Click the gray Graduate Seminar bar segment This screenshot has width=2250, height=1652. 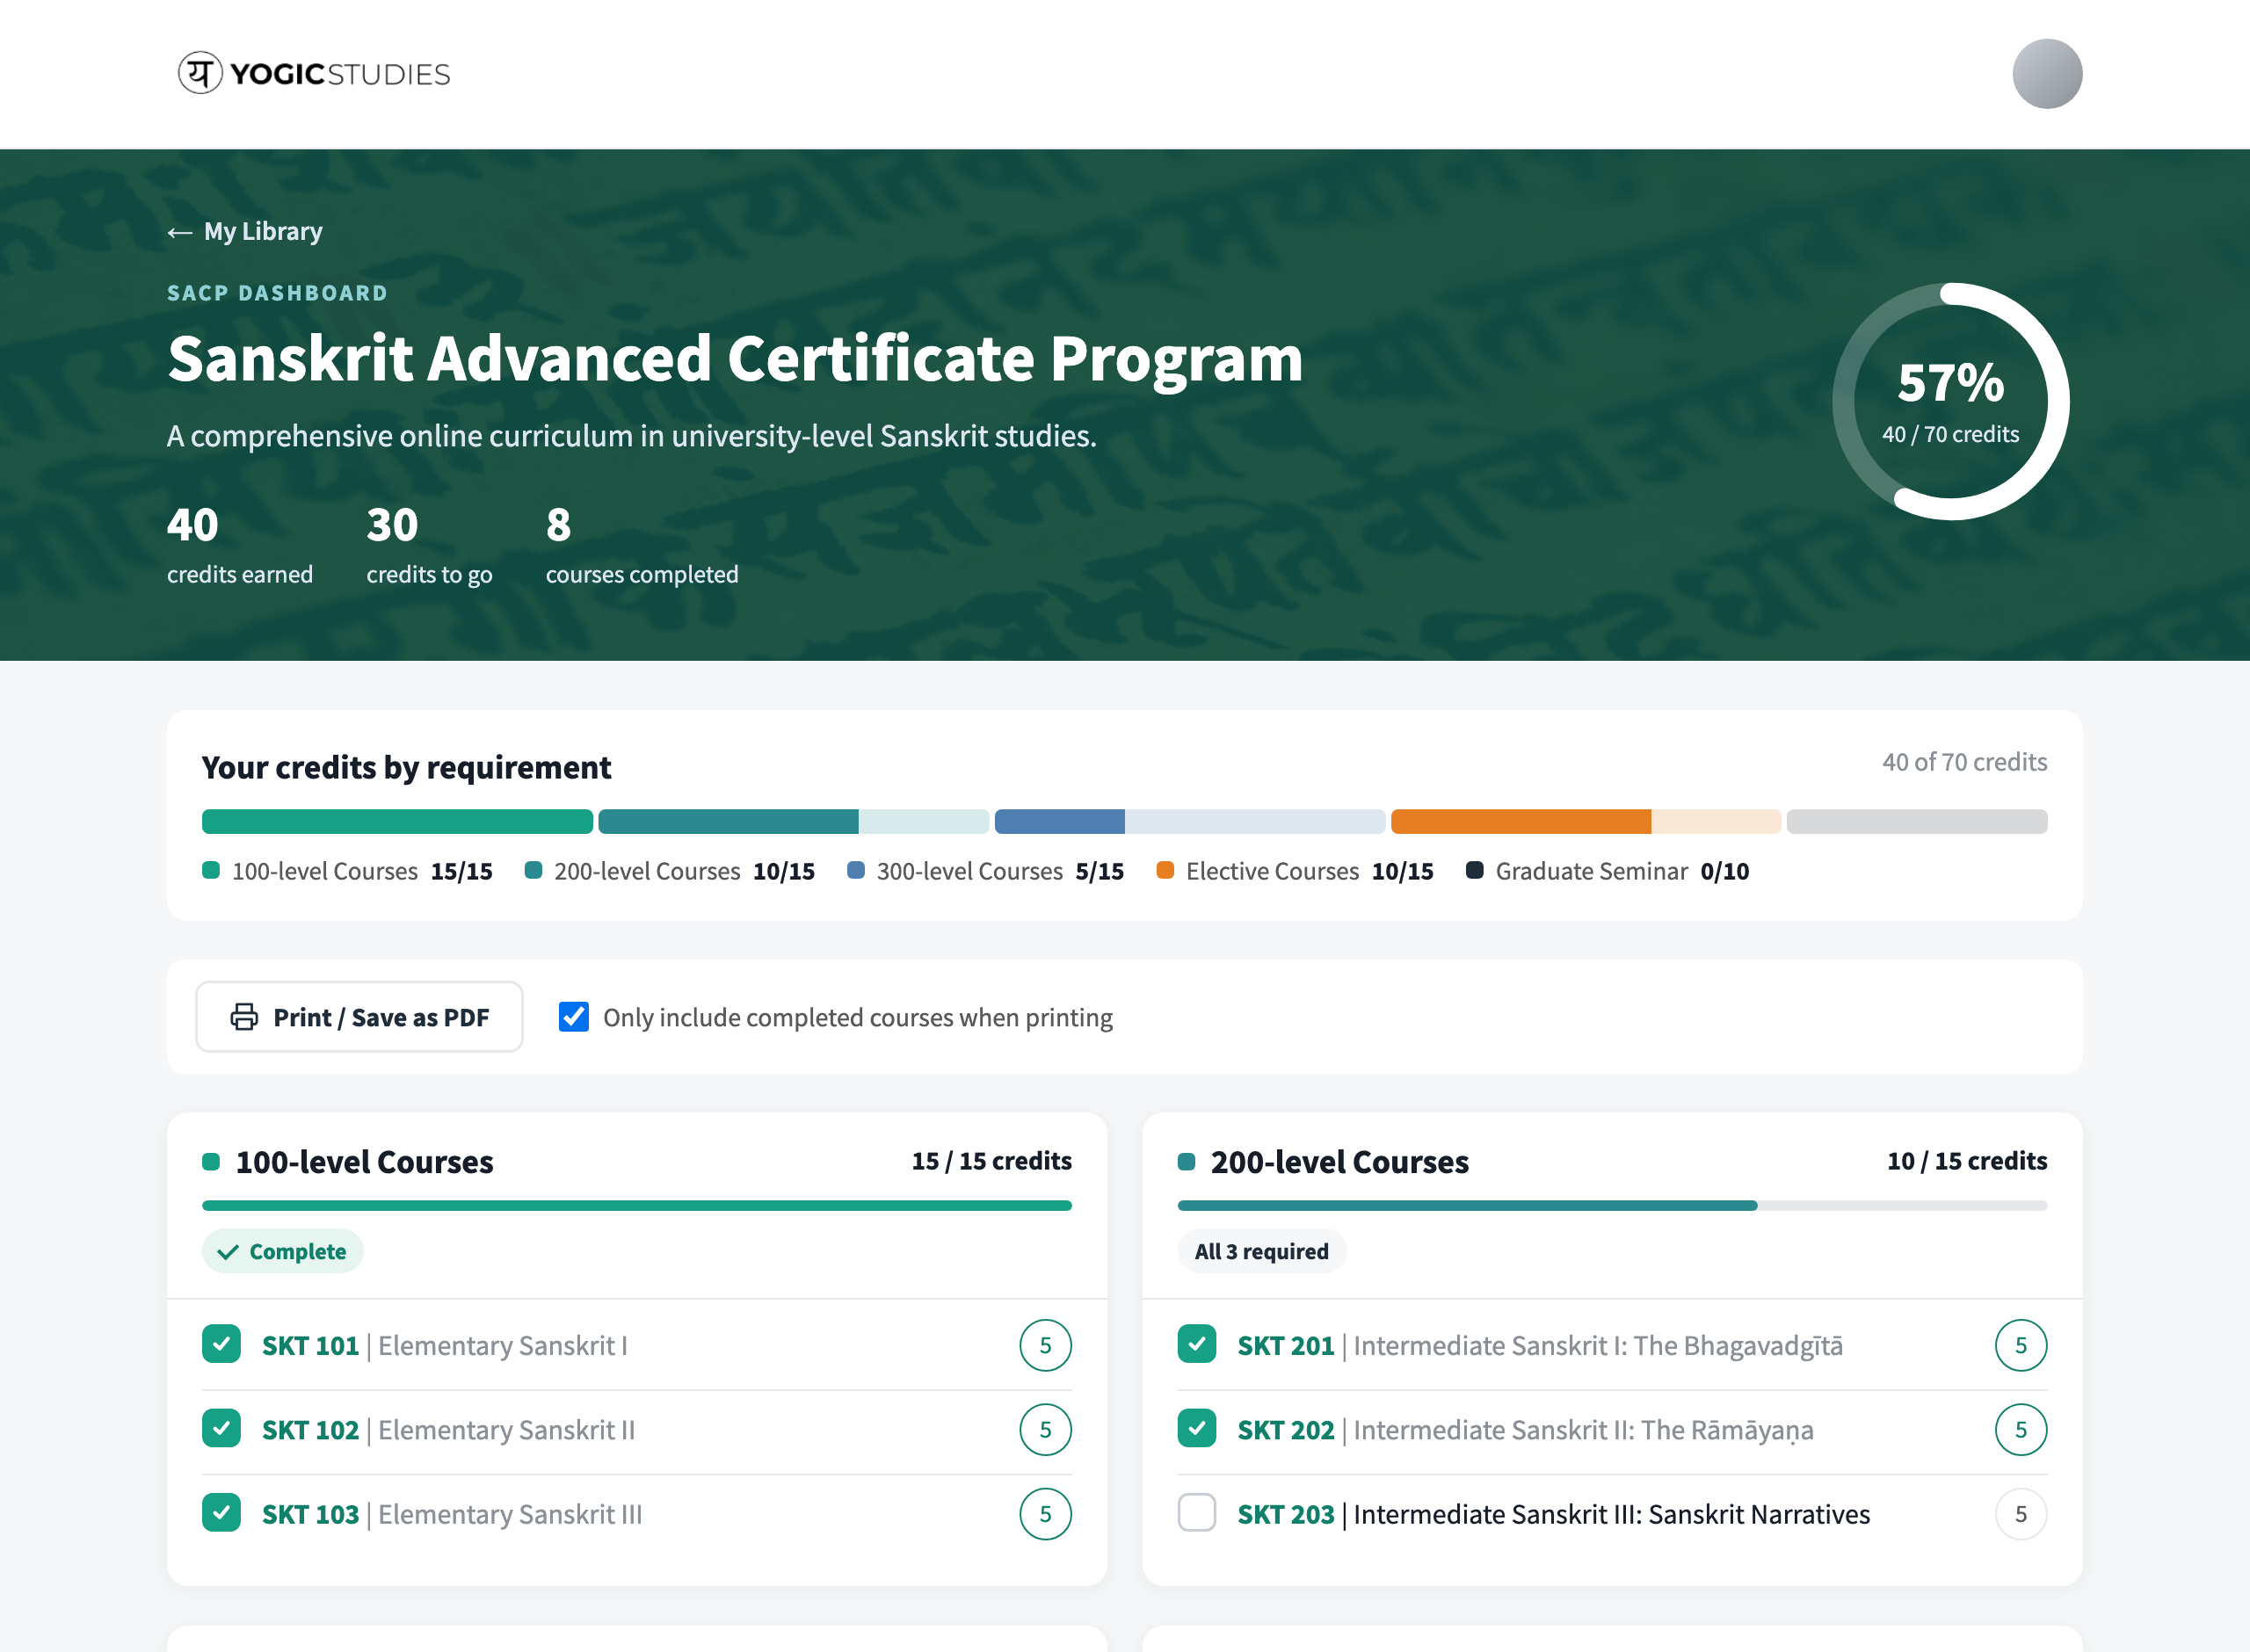tap(1917, 821)
